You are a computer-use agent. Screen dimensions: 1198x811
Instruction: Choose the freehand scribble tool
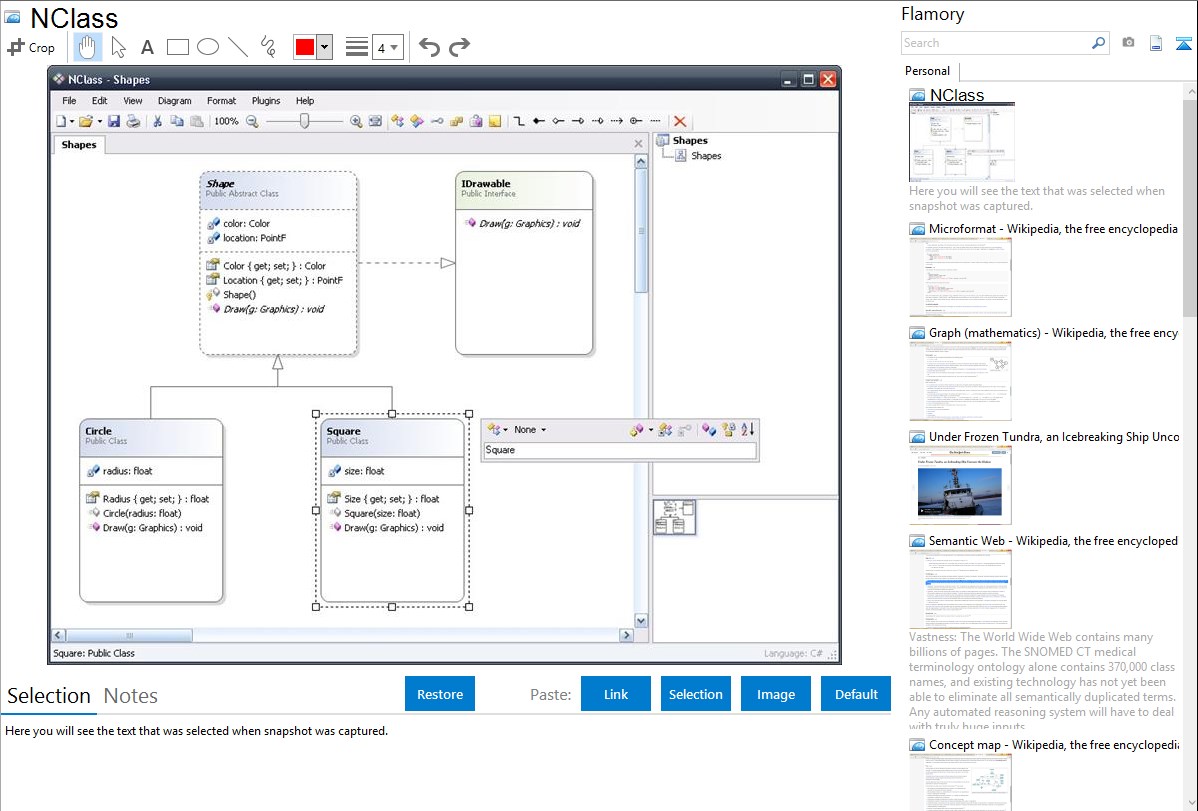(268, 47)
